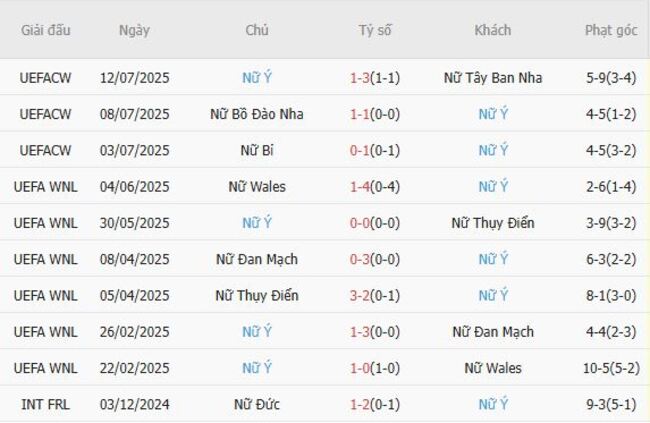Open the 1-4 score against Nữ Wales
The width and height of the screenshot is (650, 423).
(363, 186)
